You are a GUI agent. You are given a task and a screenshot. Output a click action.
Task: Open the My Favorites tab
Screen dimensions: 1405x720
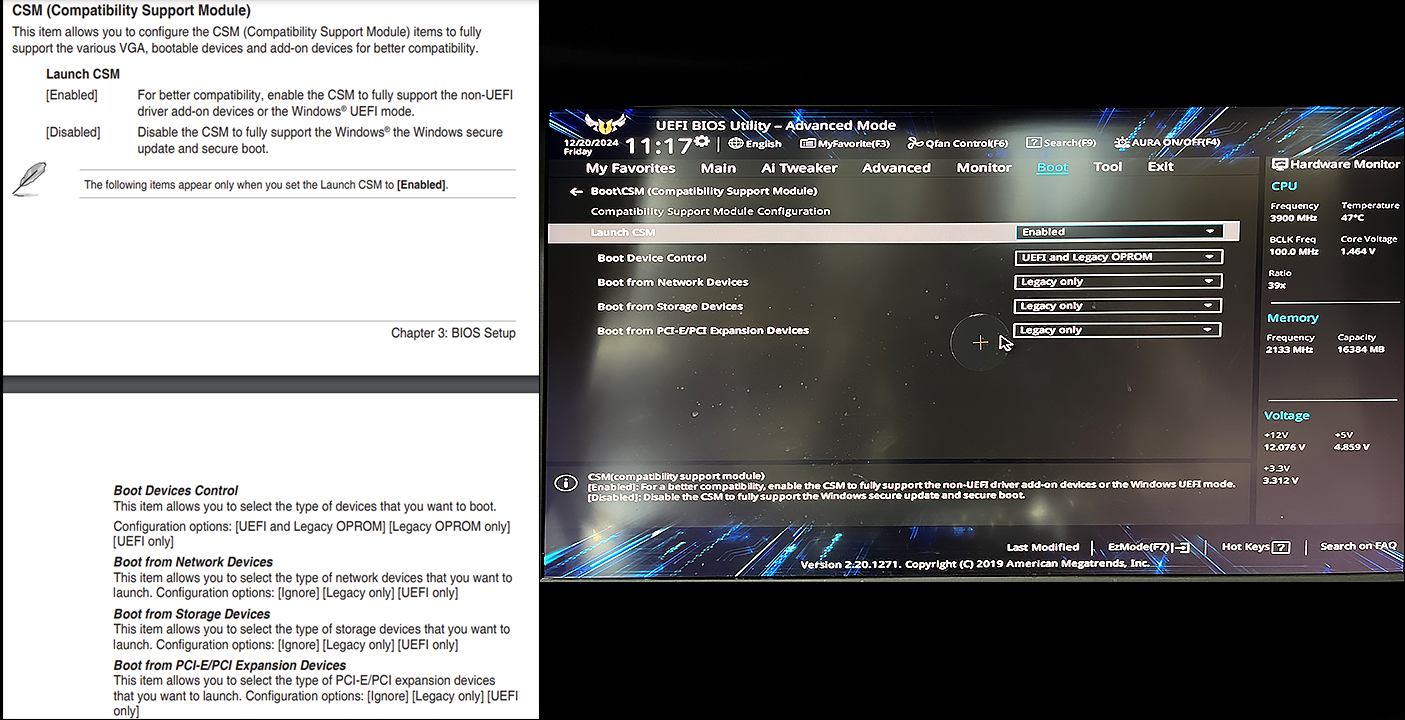coord(630,168)
